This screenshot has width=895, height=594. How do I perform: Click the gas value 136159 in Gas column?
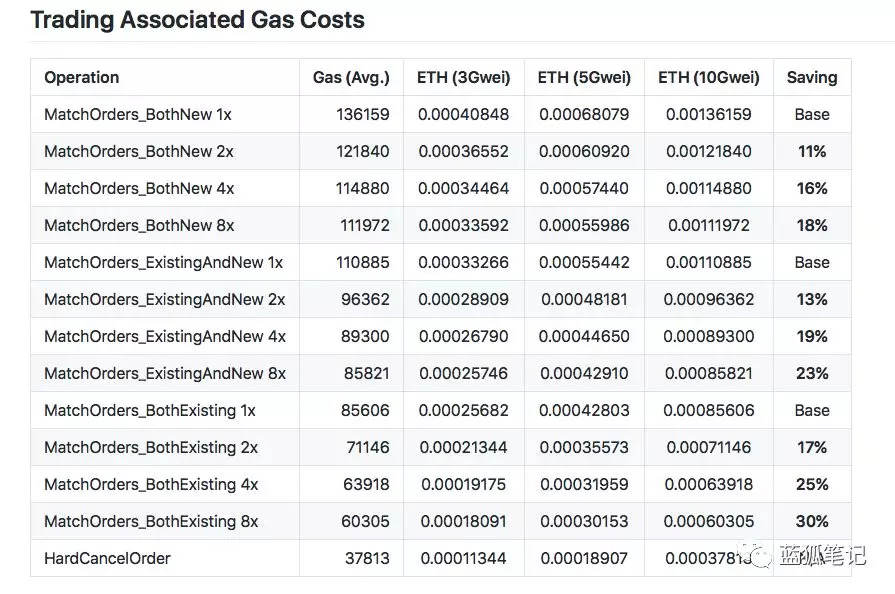(x=364, y=114)
